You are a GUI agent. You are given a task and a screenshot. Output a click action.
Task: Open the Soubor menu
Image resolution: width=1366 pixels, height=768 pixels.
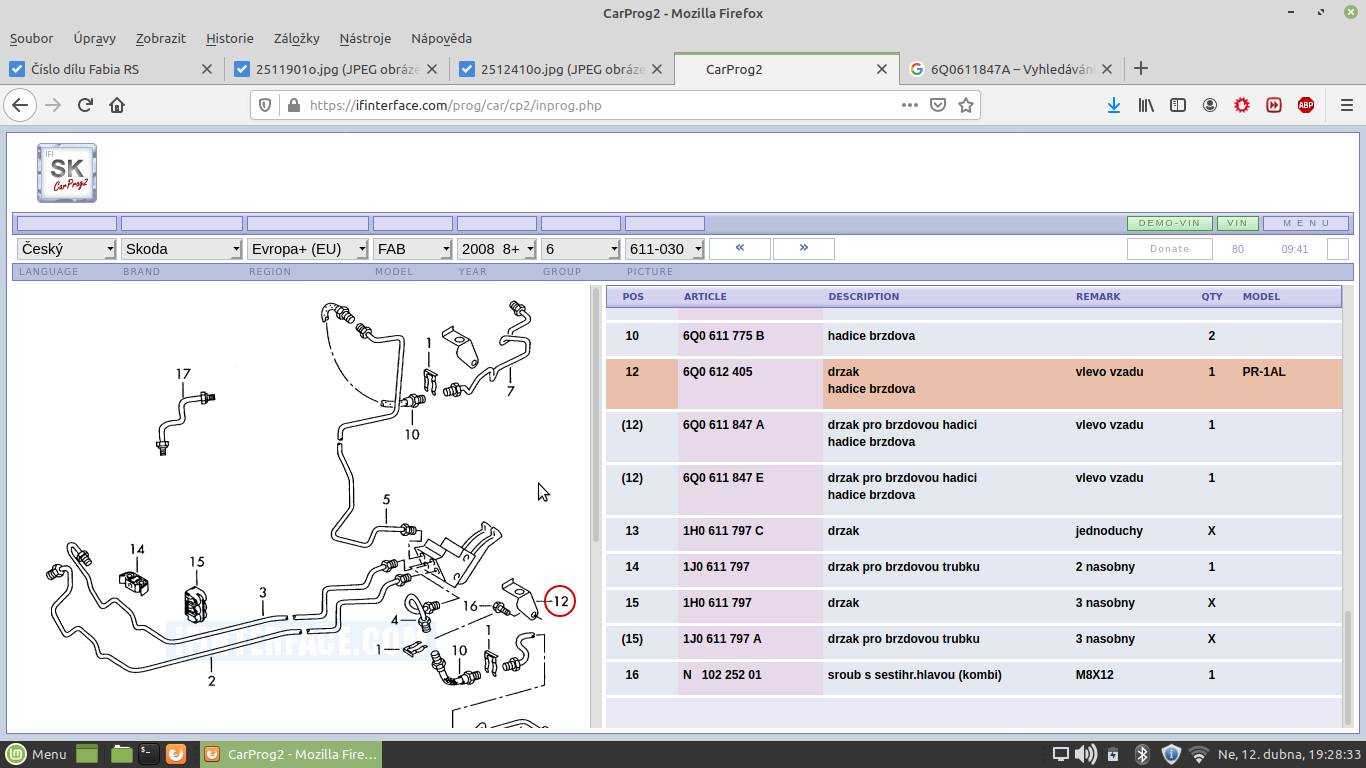point(32,38)
